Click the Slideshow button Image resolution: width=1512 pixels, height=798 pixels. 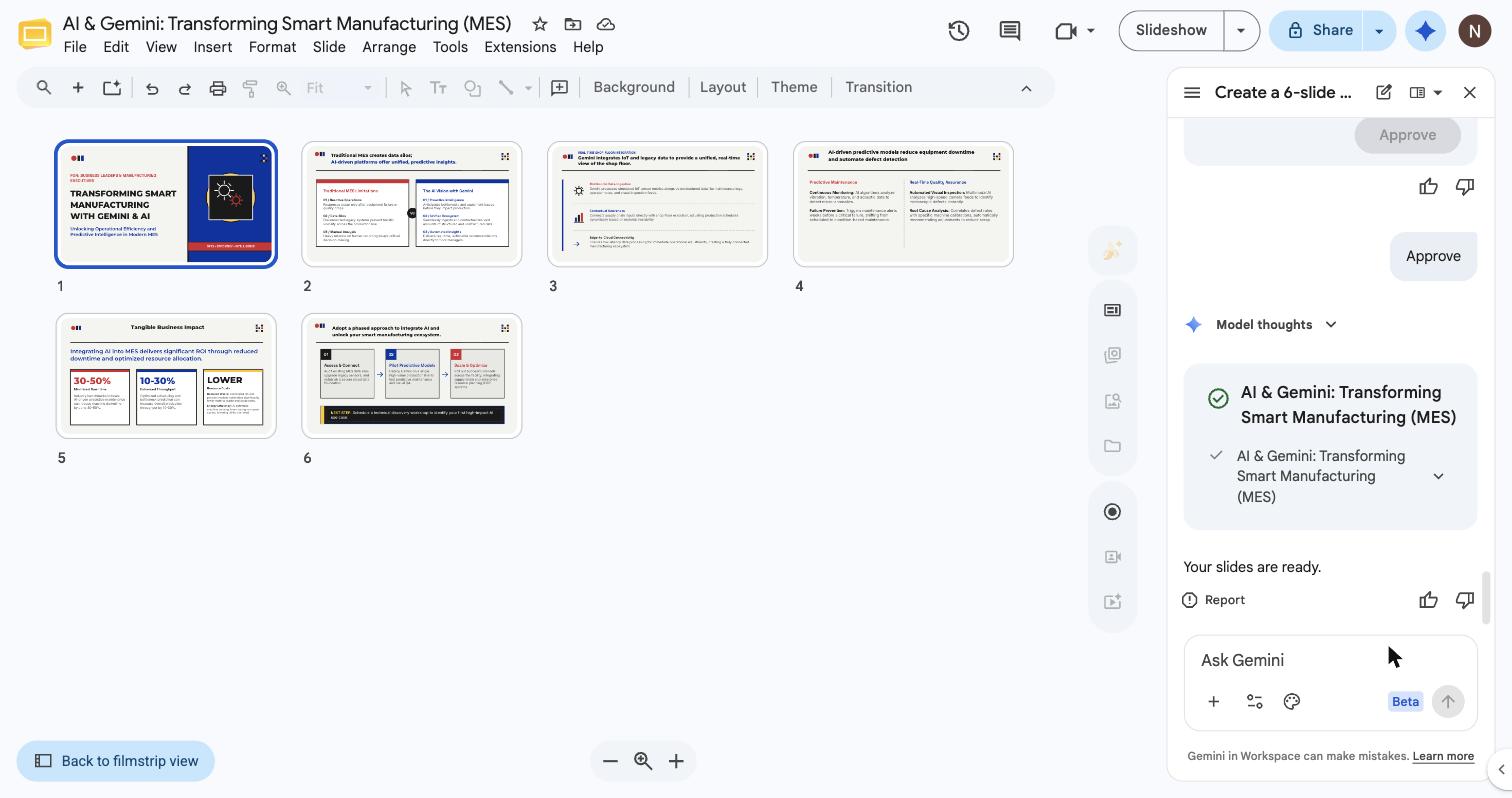pos(1171,31)
